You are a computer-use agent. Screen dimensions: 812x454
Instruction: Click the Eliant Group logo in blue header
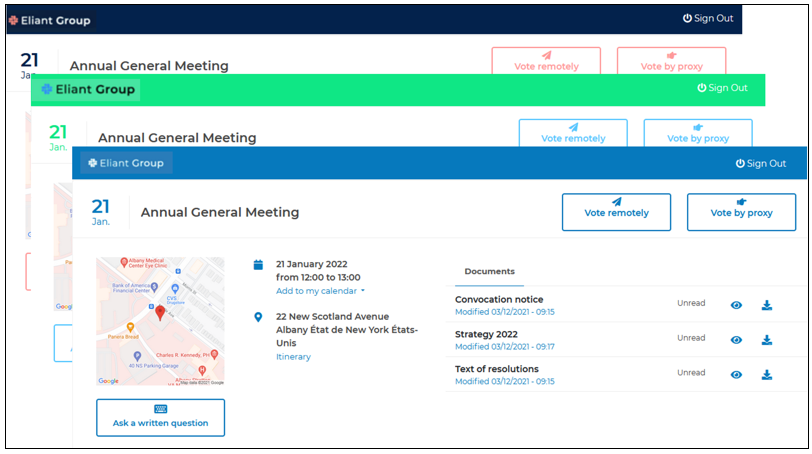127,163
